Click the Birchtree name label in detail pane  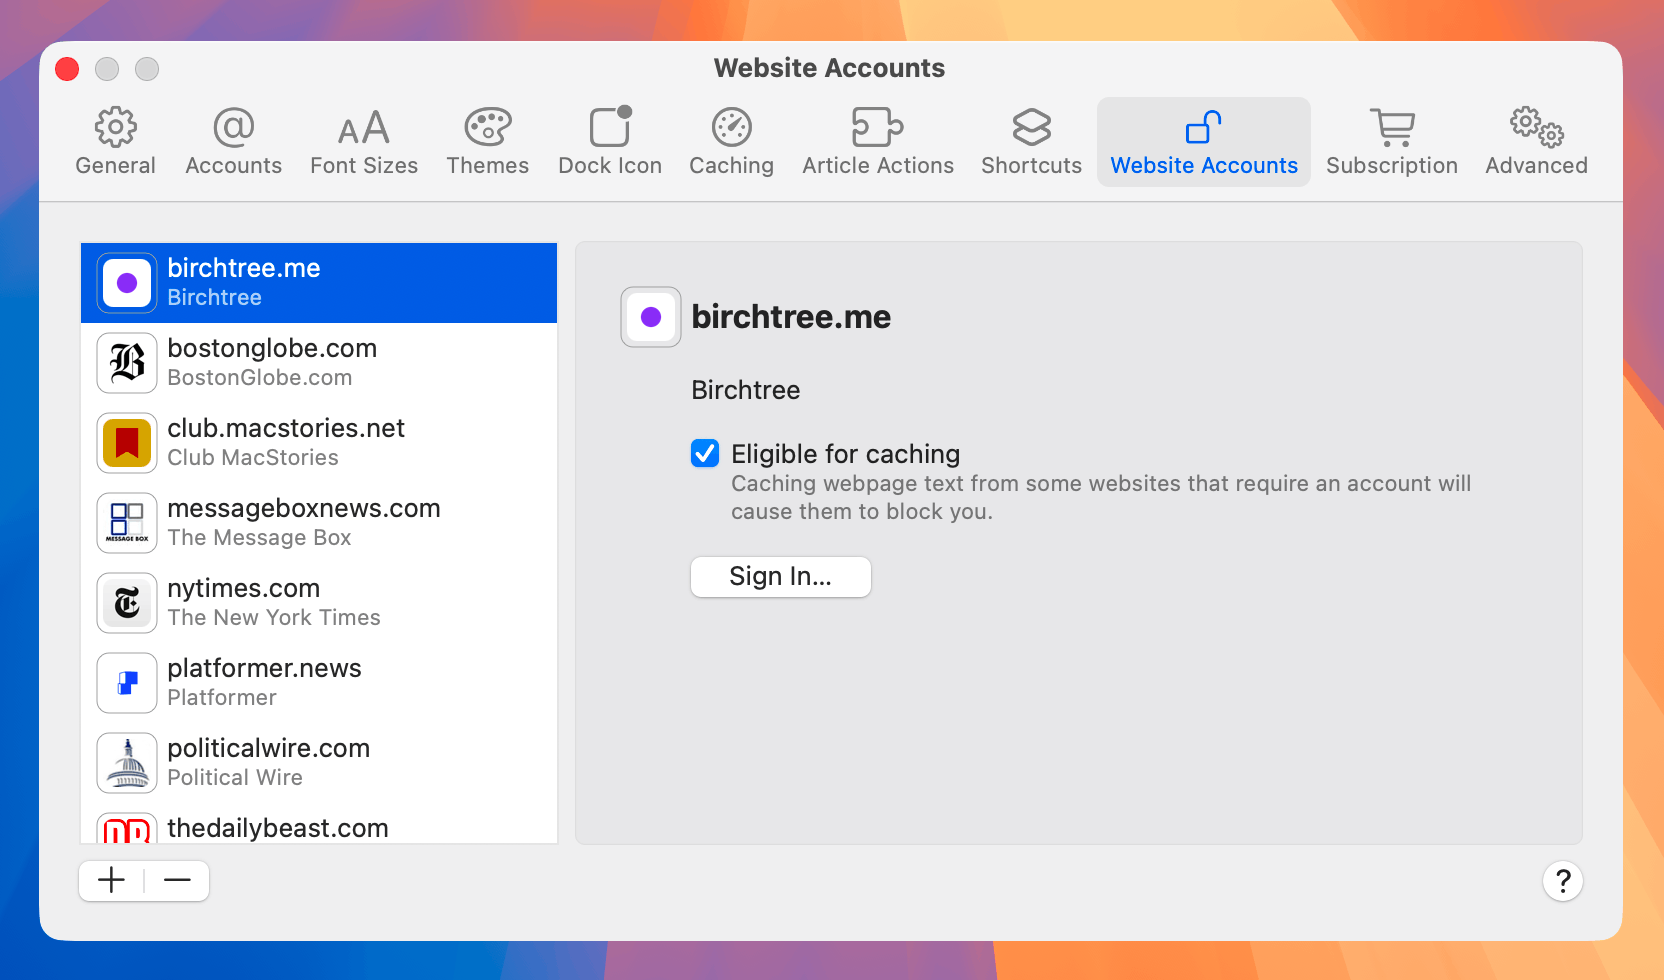click(746, 390)
